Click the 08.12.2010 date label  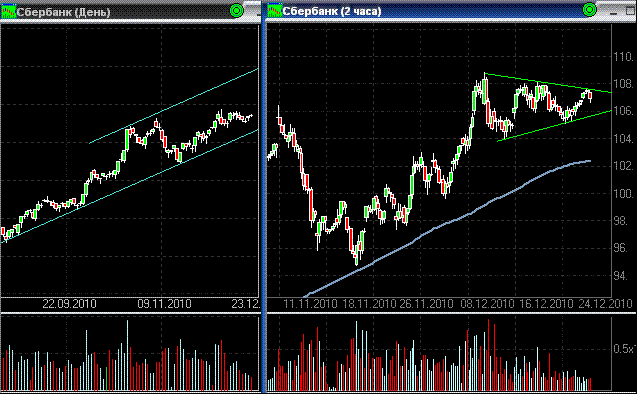(488, 304)
